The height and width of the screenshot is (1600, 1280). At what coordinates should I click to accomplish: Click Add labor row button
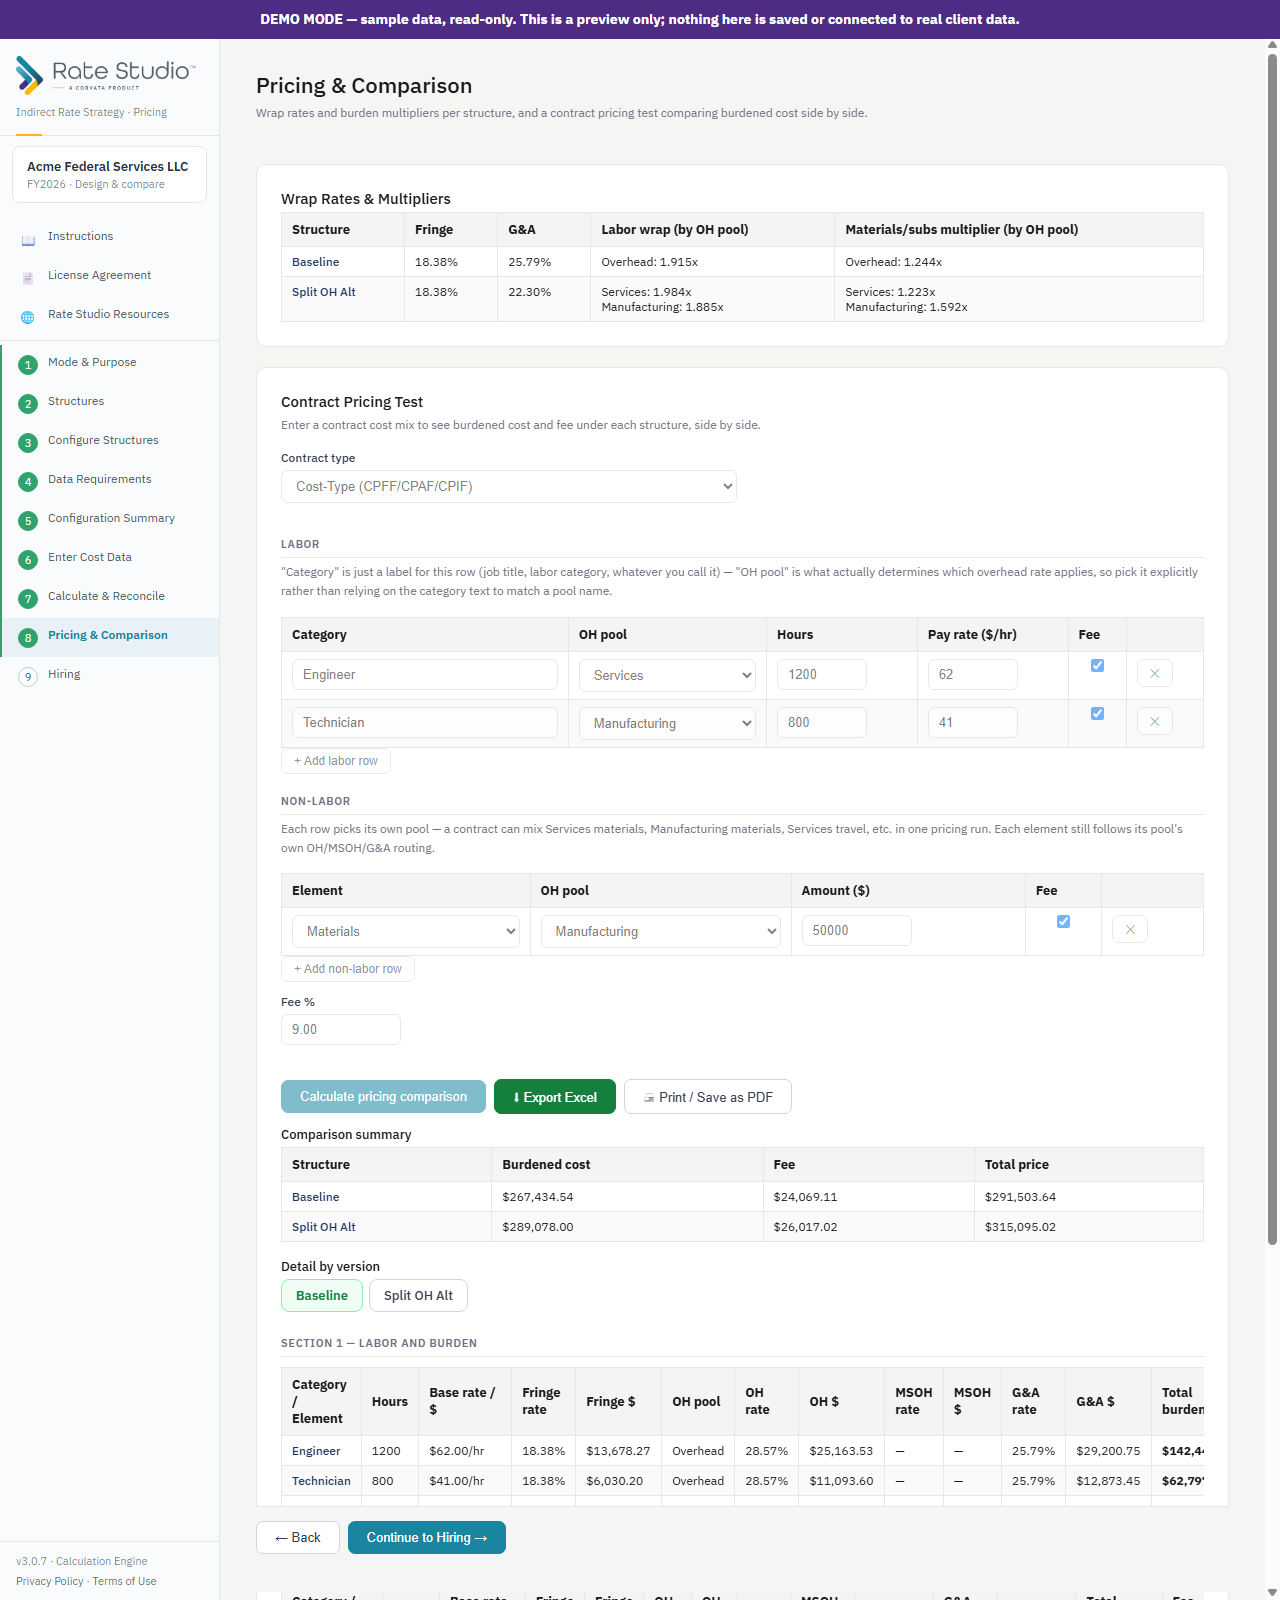(336, 761)
